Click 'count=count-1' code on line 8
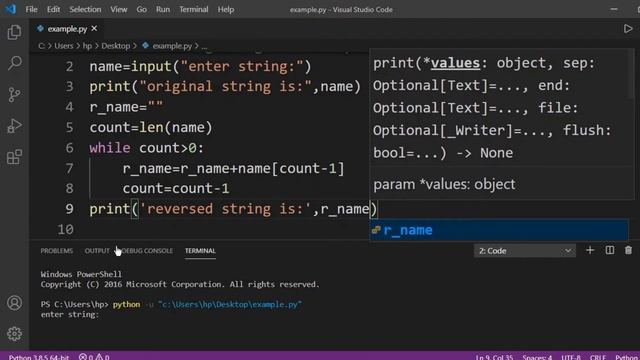This screenshot has height=360, width=640. coord(176,189)
